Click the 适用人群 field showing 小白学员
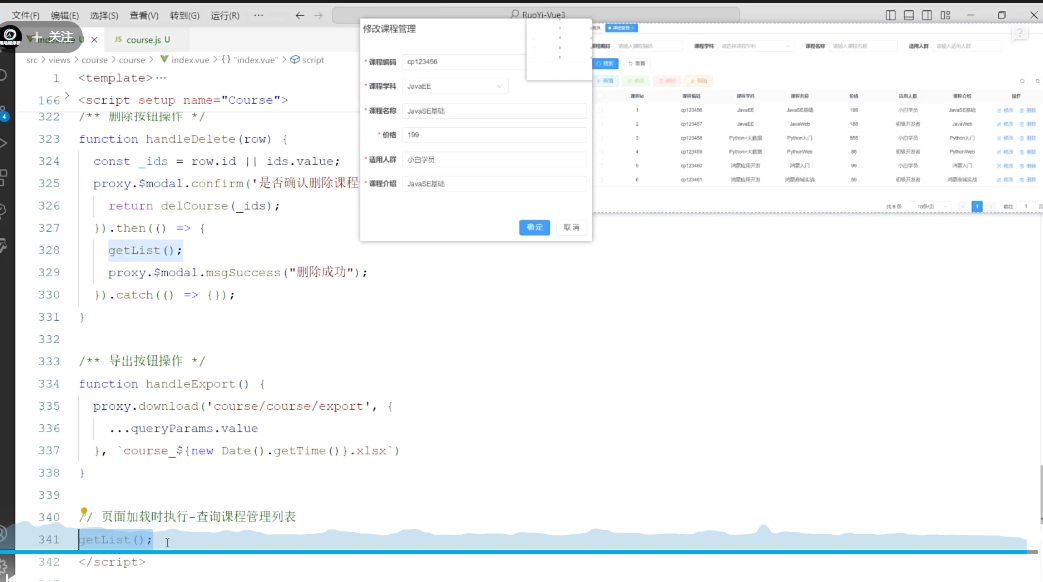Image resolution: width=1043 pixels, height=582 pixels. [494, 159]
